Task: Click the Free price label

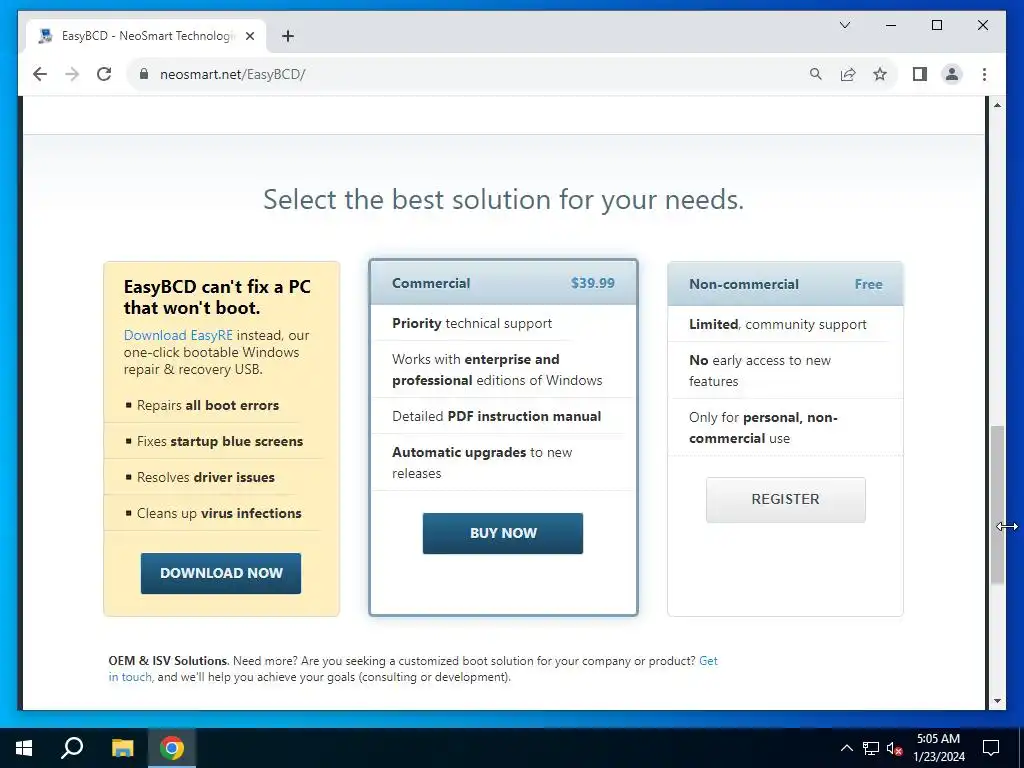Action: 869,284
